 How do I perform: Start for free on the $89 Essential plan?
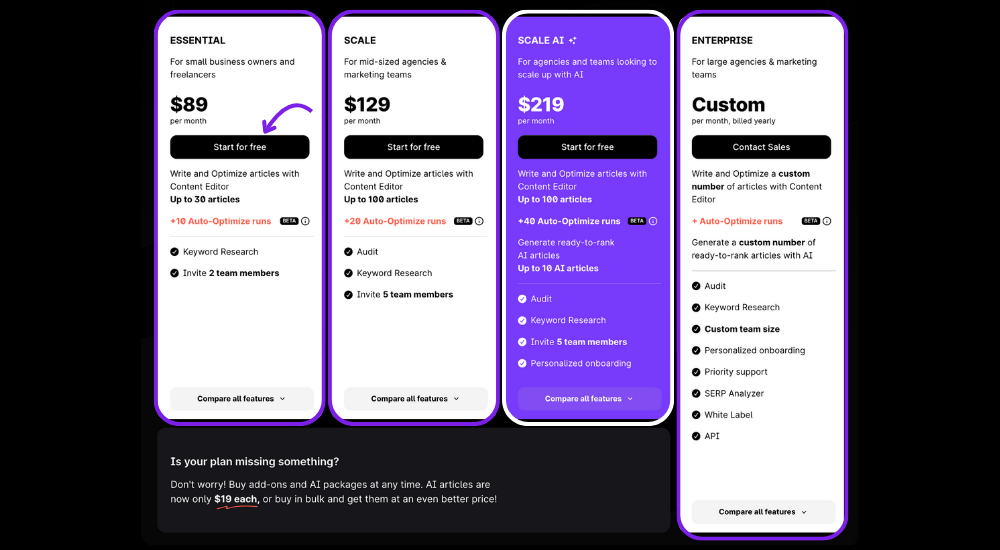(x=240, y=147)
